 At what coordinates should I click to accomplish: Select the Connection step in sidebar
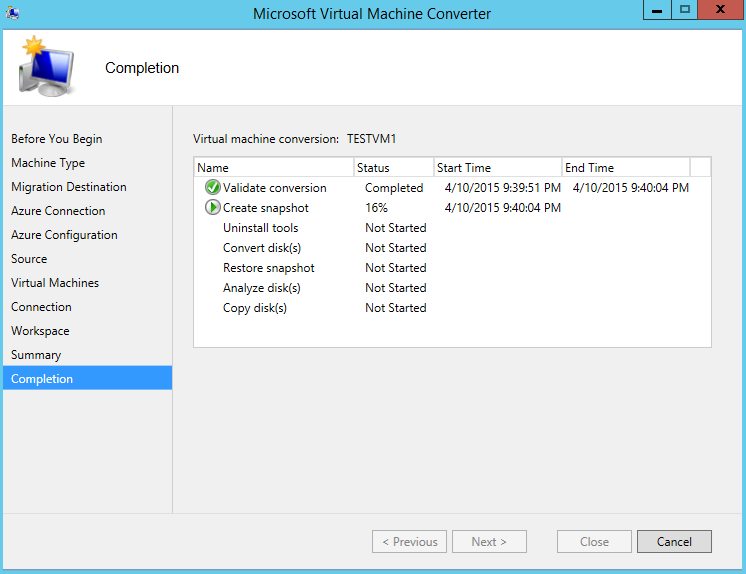tap(41, 307)
